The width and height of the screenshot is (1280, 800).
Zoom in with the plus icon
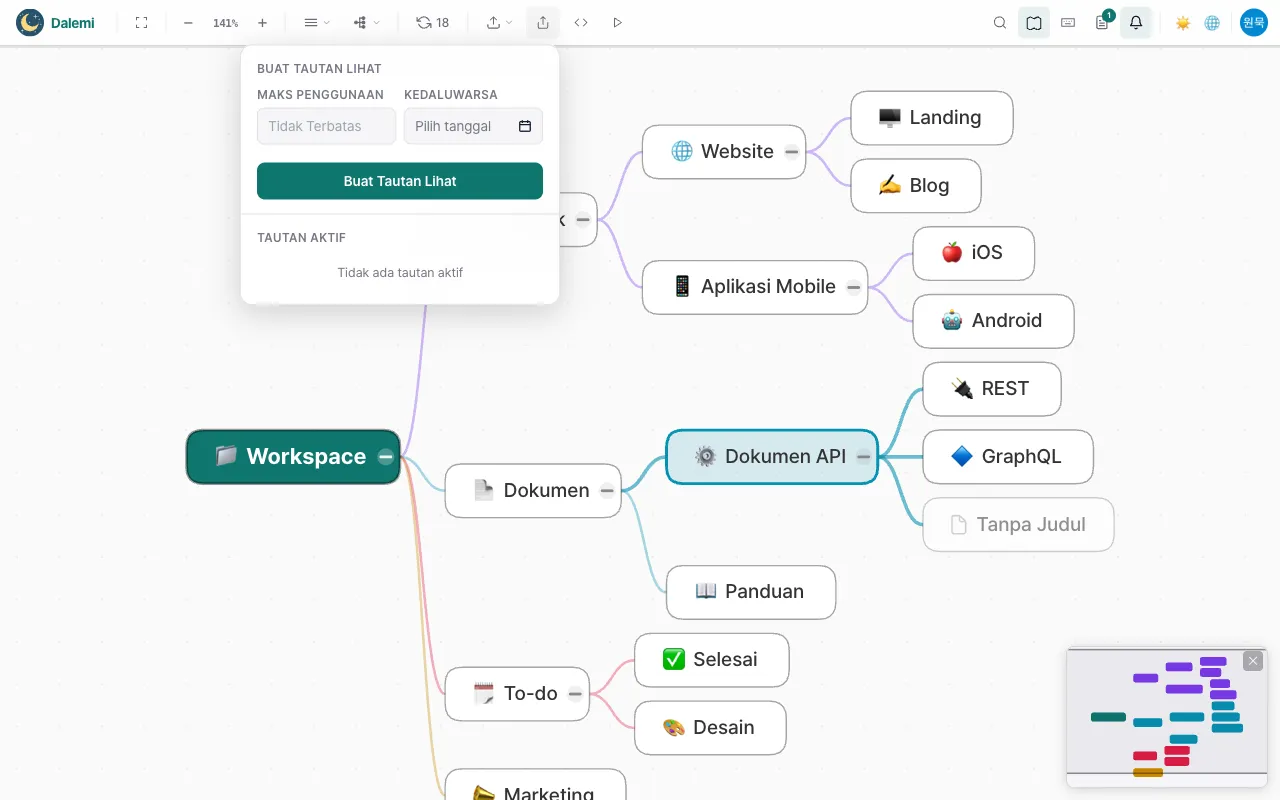[x=262, y=22]
